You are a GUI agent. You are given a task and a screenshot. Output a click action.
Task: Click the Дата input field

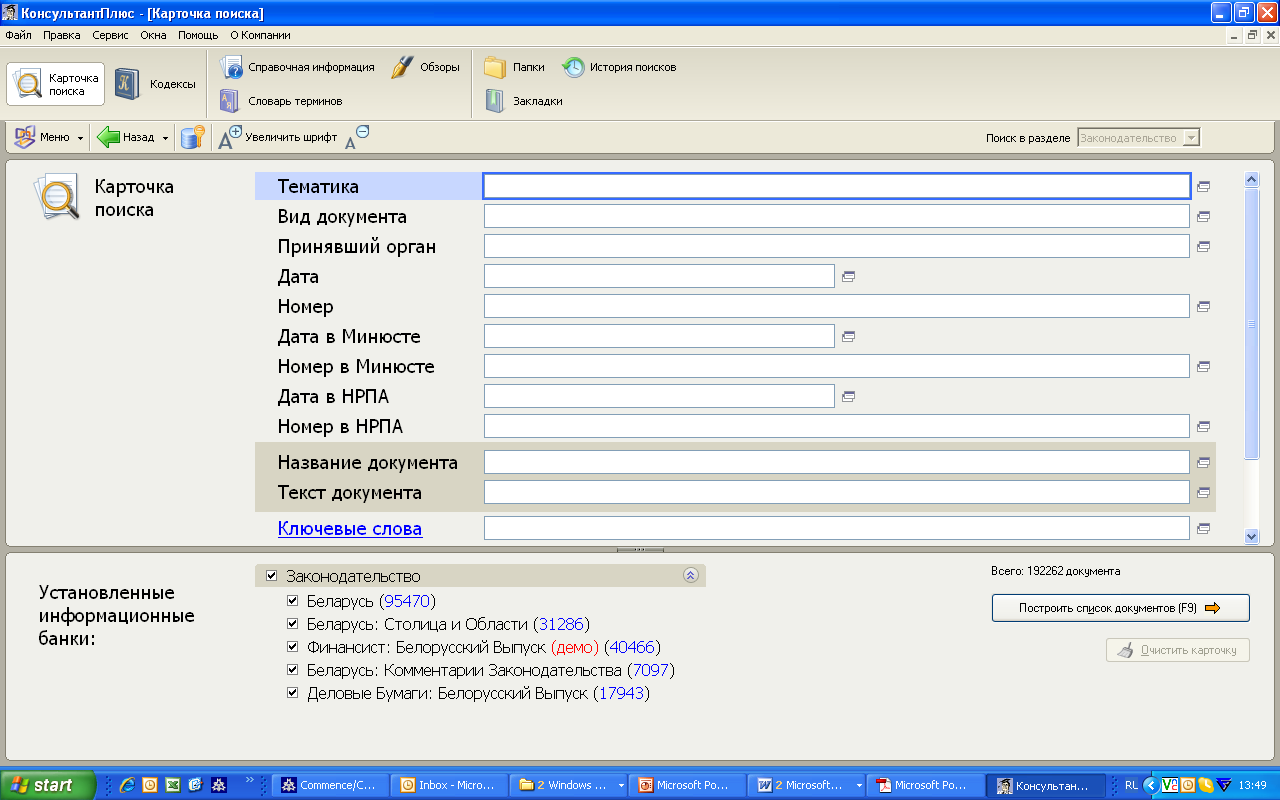point(659,276)
